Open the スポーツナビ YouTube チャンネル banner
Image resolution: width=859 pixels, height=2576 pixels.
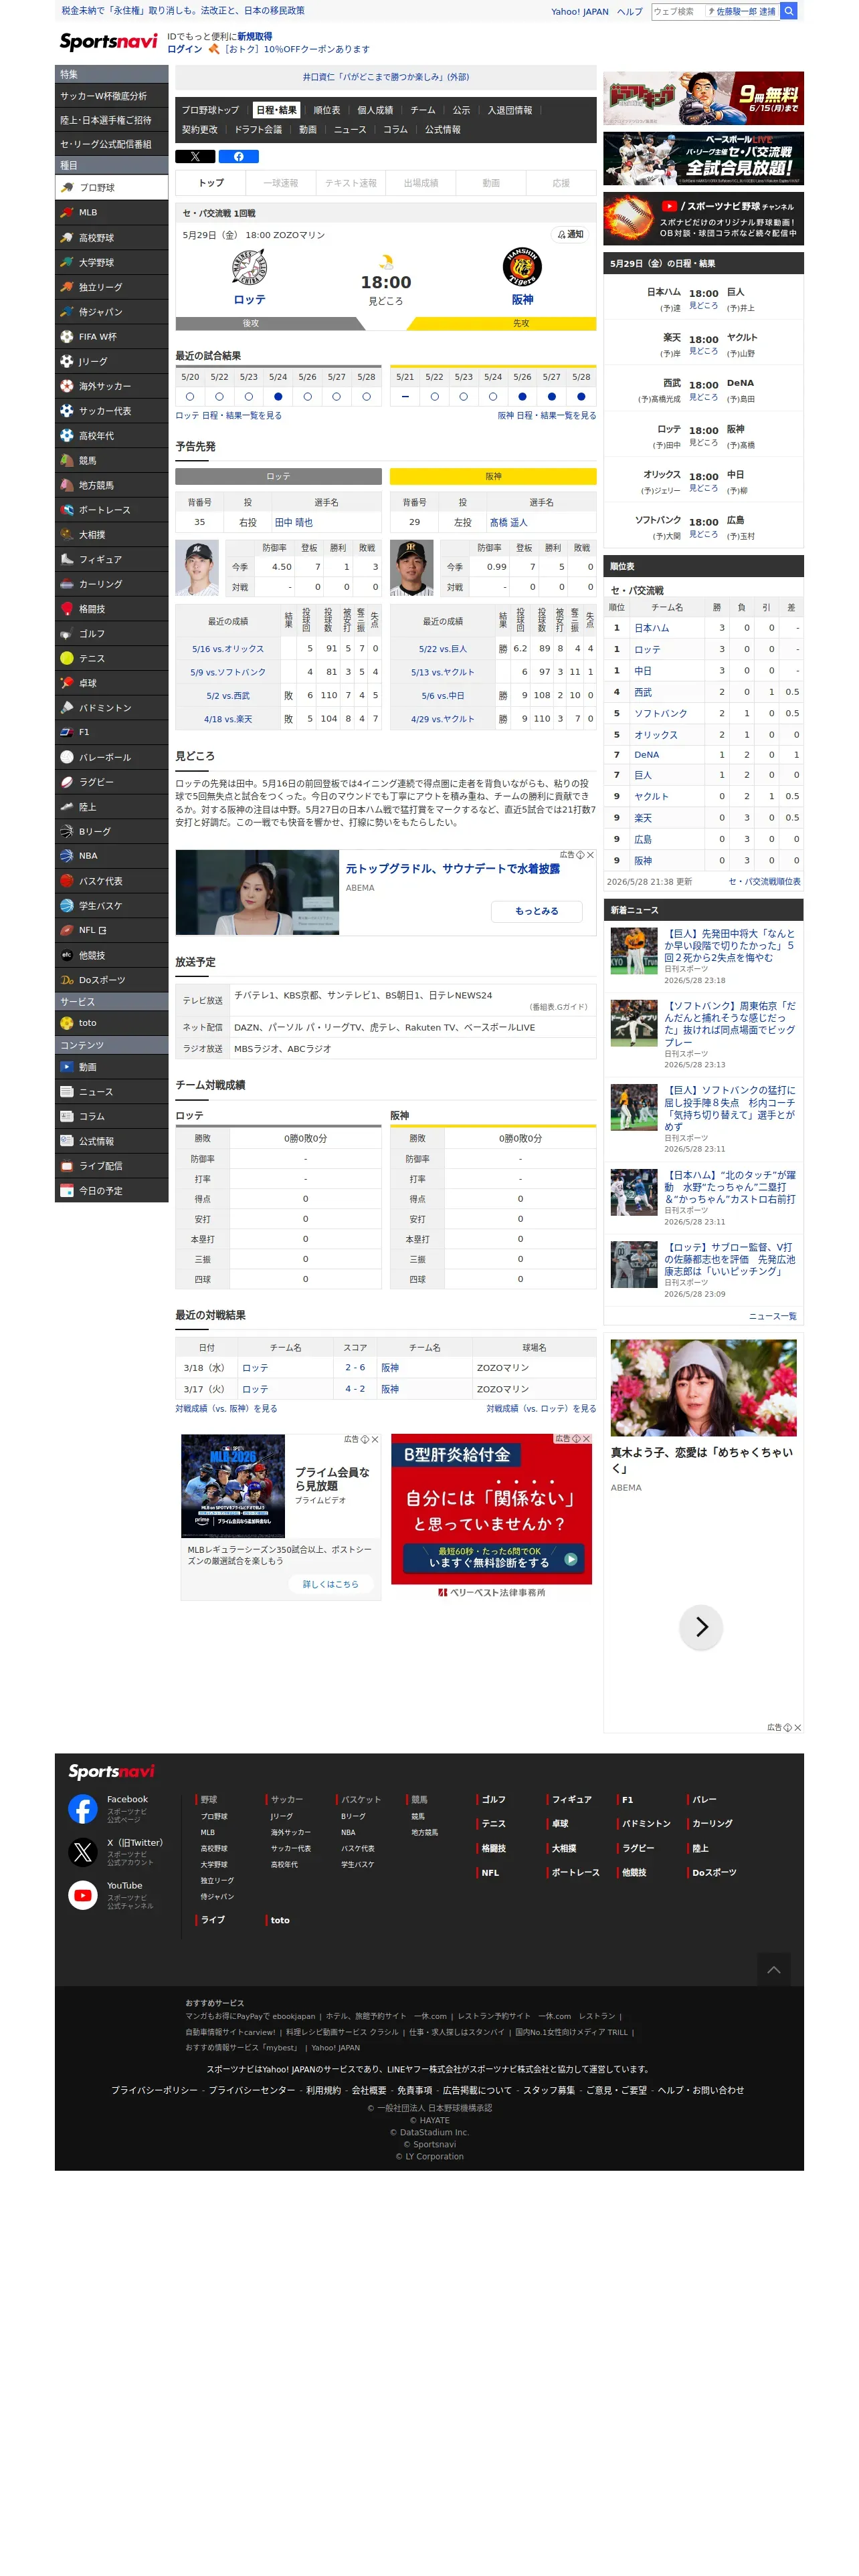coord(703,219)
